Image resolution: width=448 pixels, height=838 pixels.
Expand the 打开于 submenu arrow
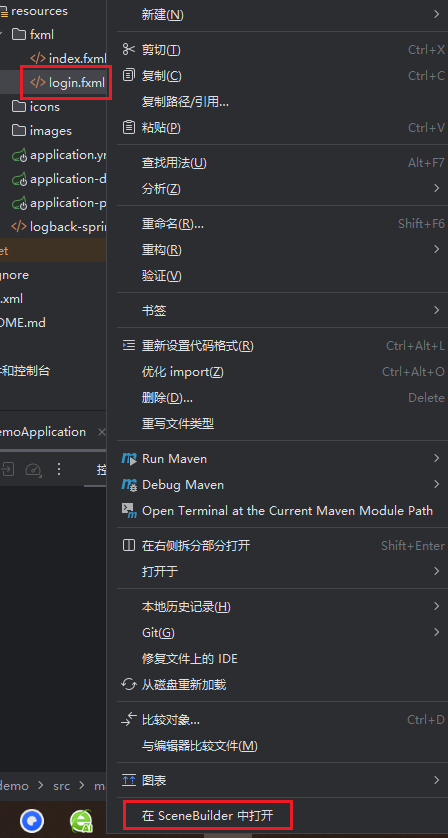(x=437, y=571)
